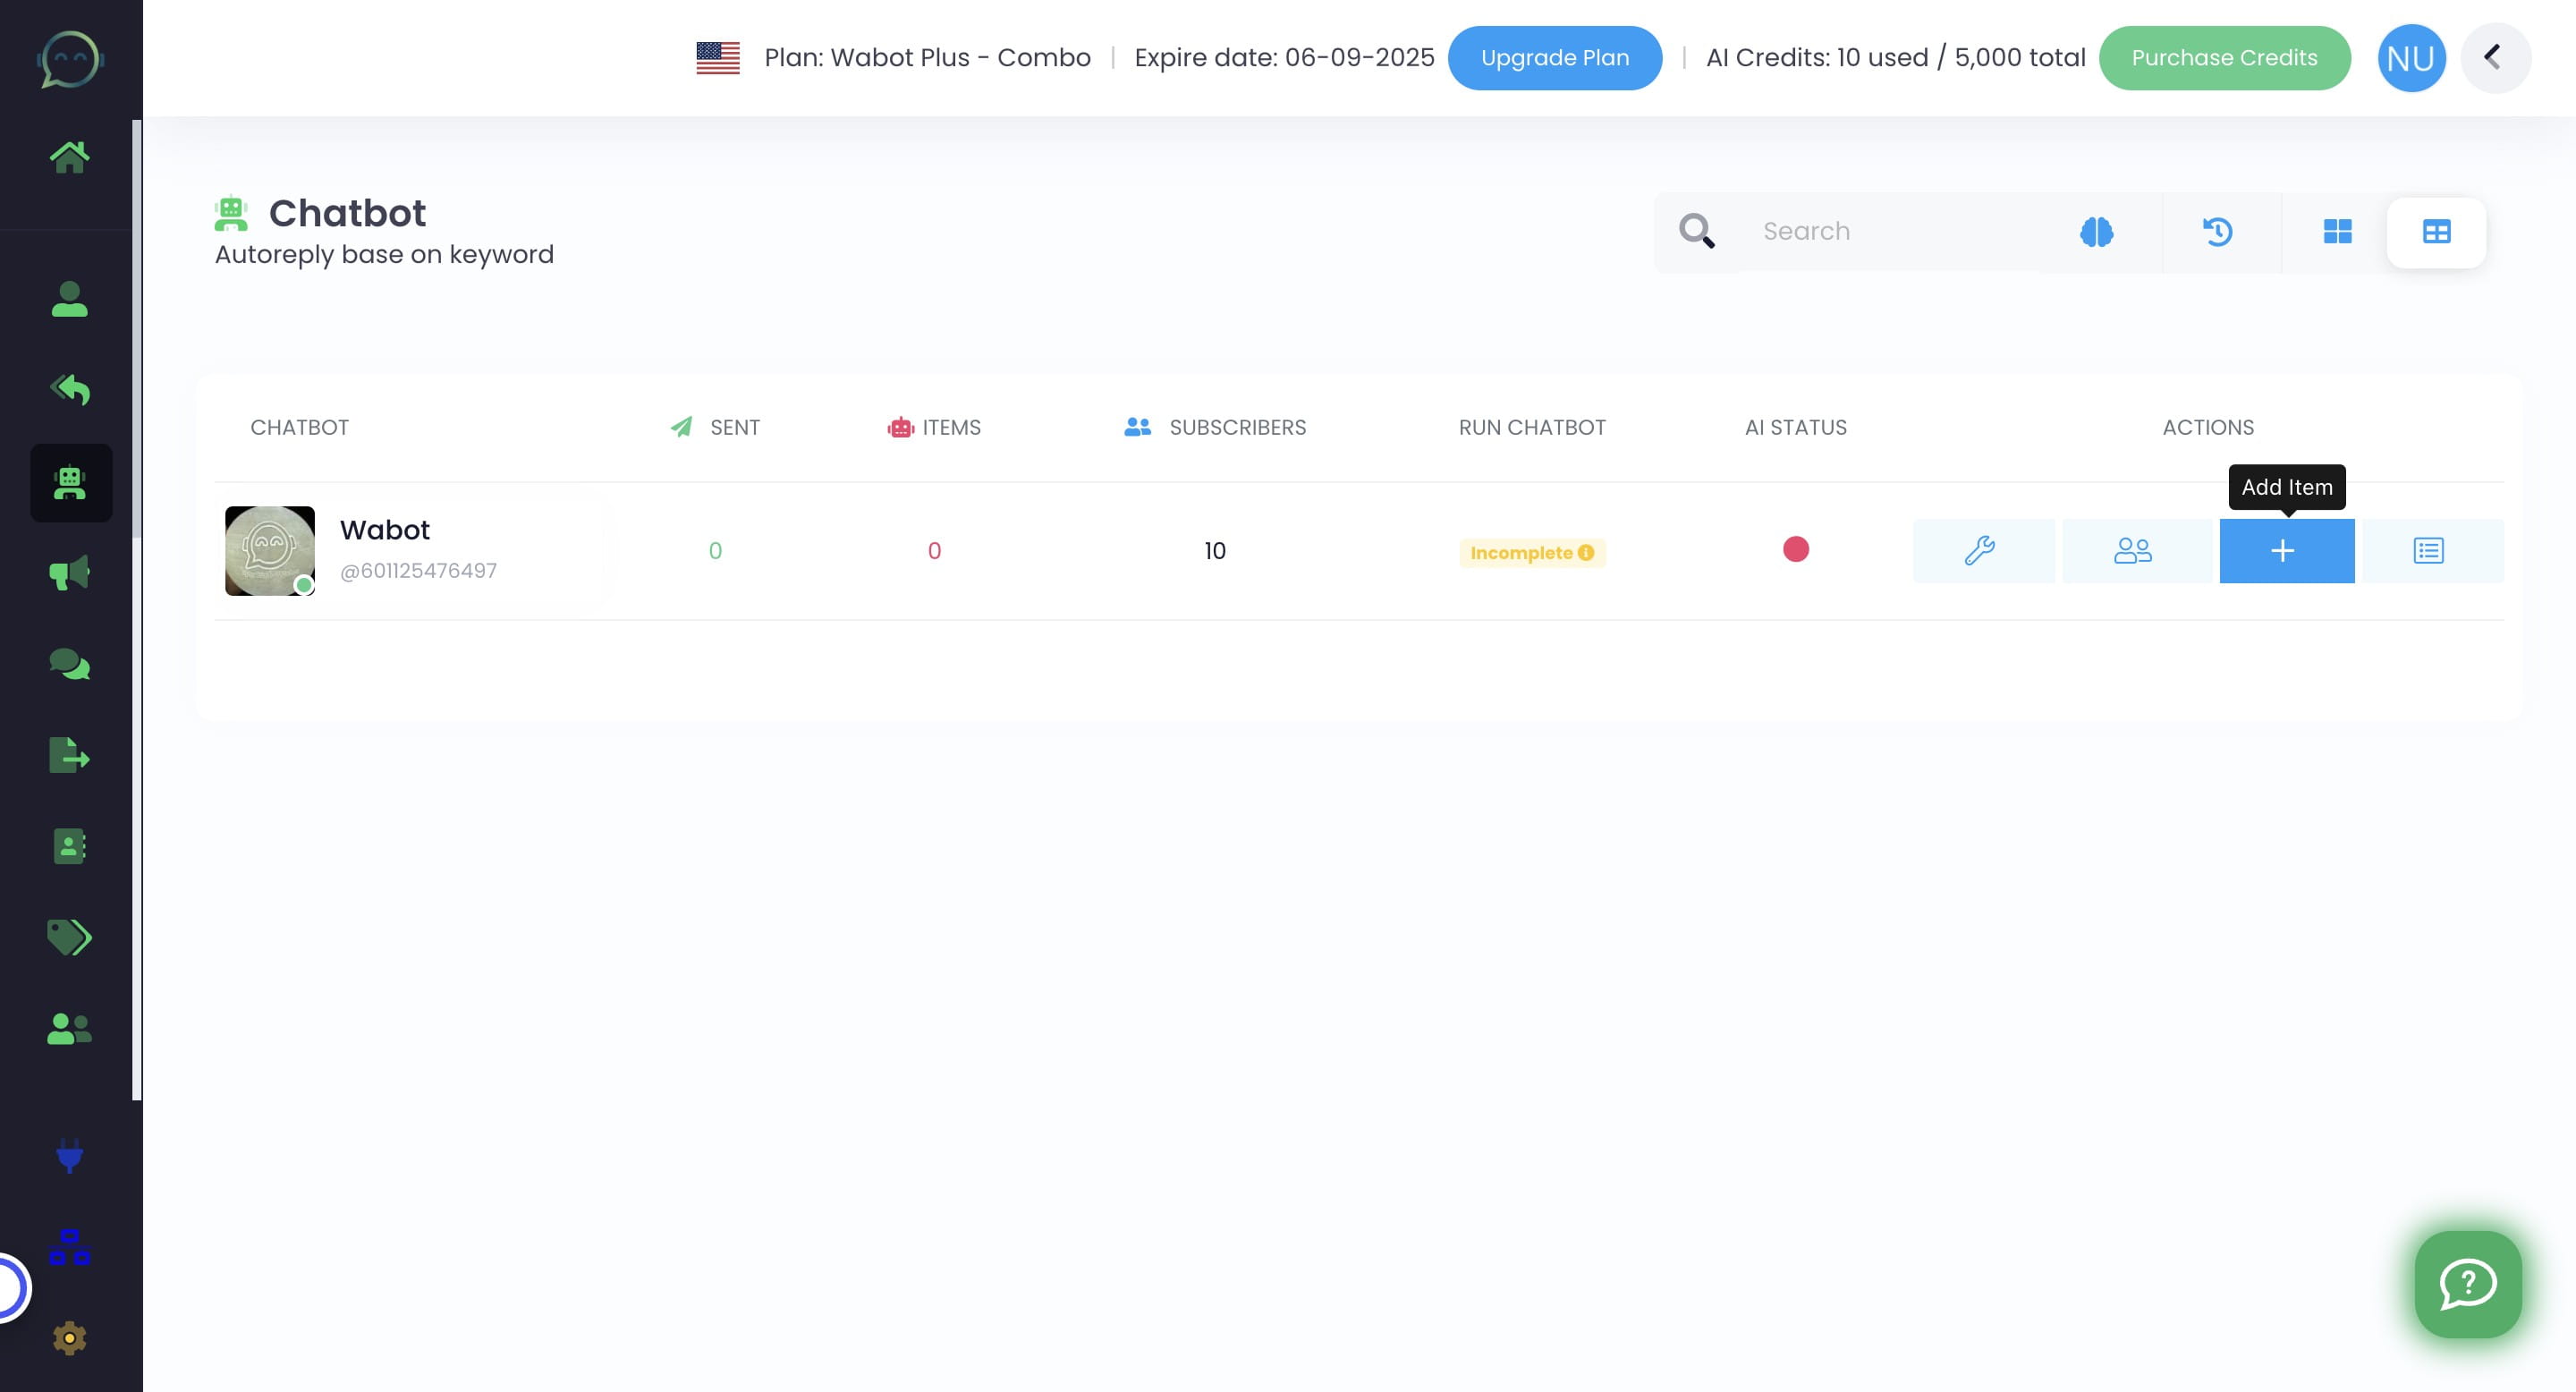Open language selector US flag
2576x1392 pixels.
(717, 58)
